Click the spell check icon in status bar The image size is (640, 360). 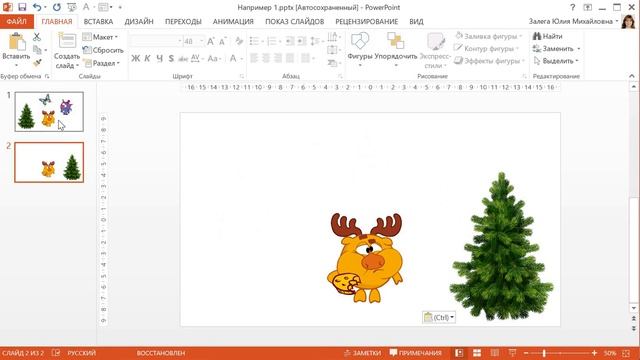click(x=56, y=353)
